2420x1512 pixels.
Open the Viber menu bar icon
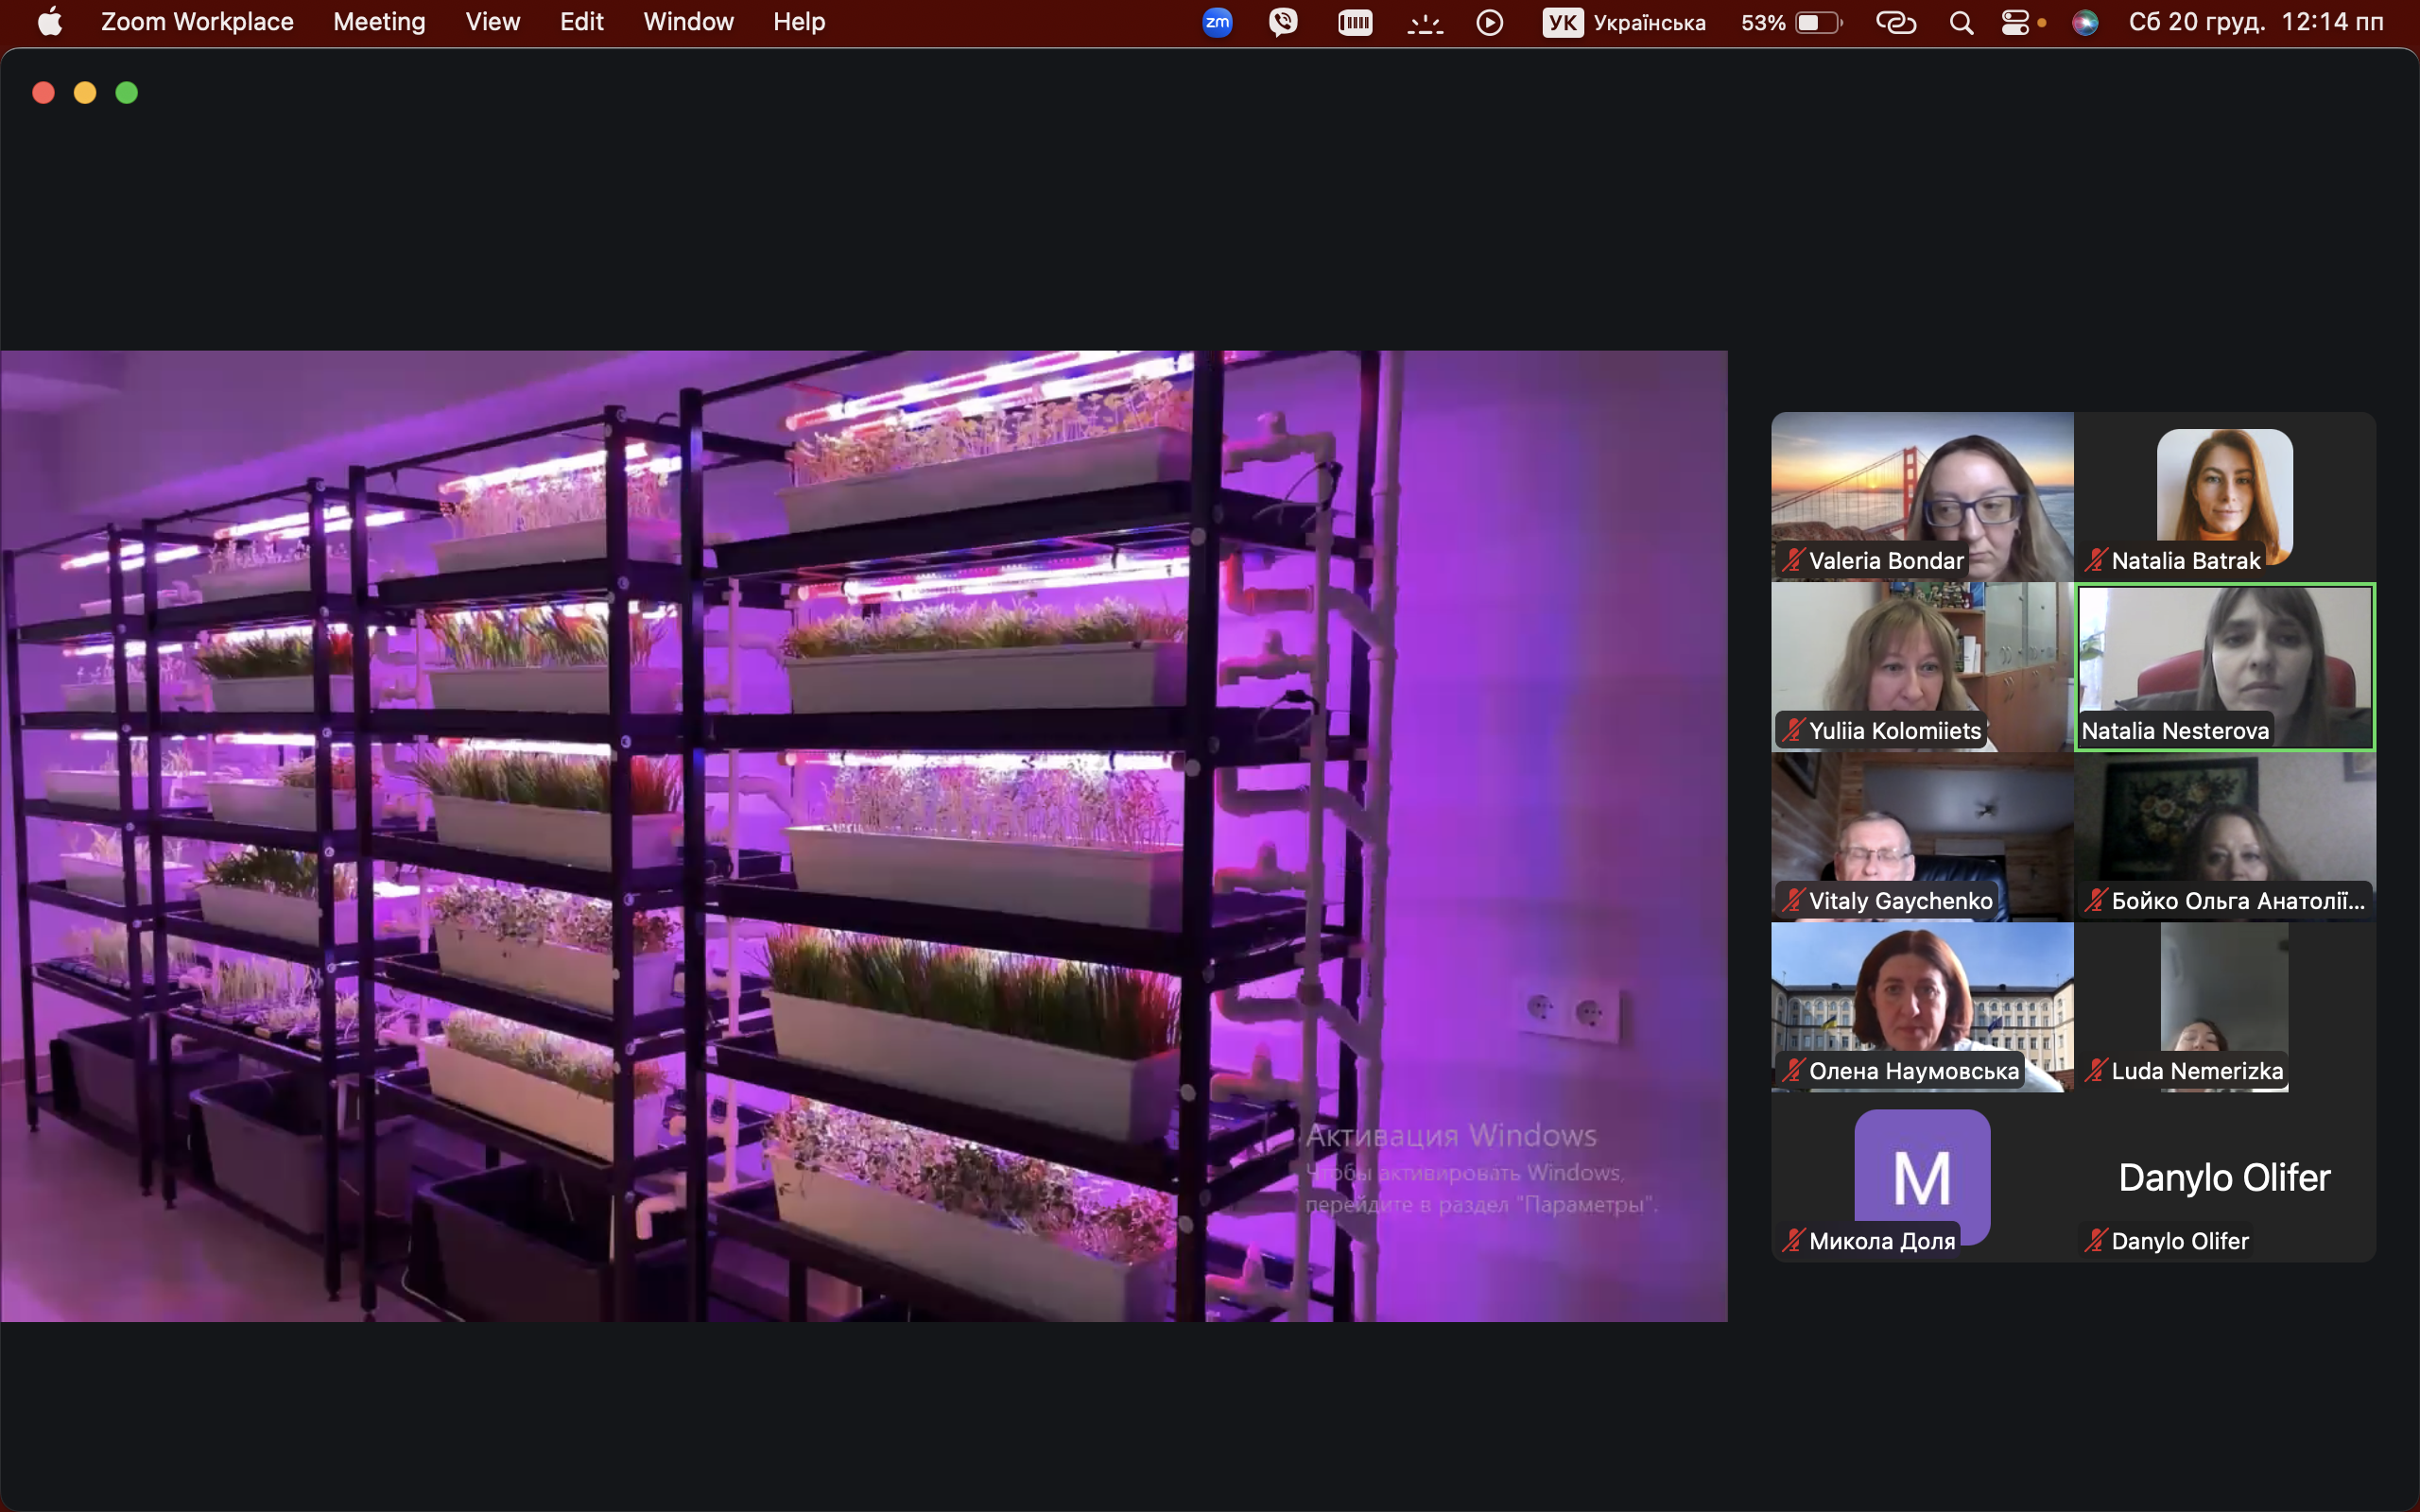(x=1283, y=22)
